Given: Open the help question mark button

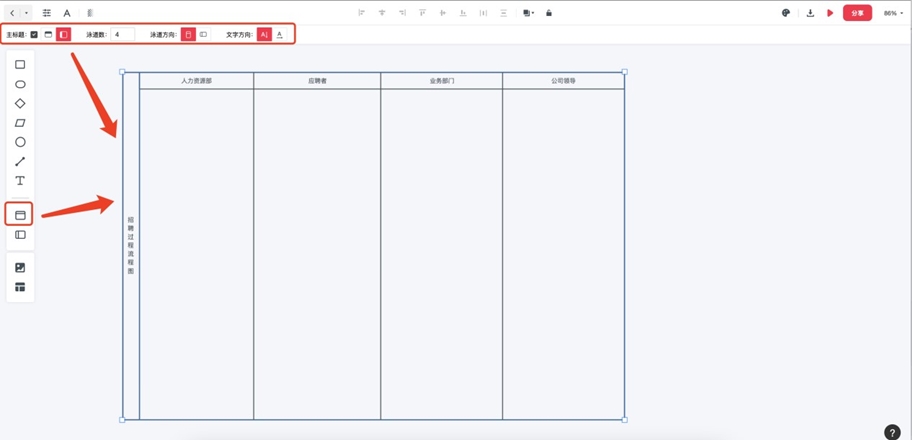Looking at the screenshot, I should point(893,432).
